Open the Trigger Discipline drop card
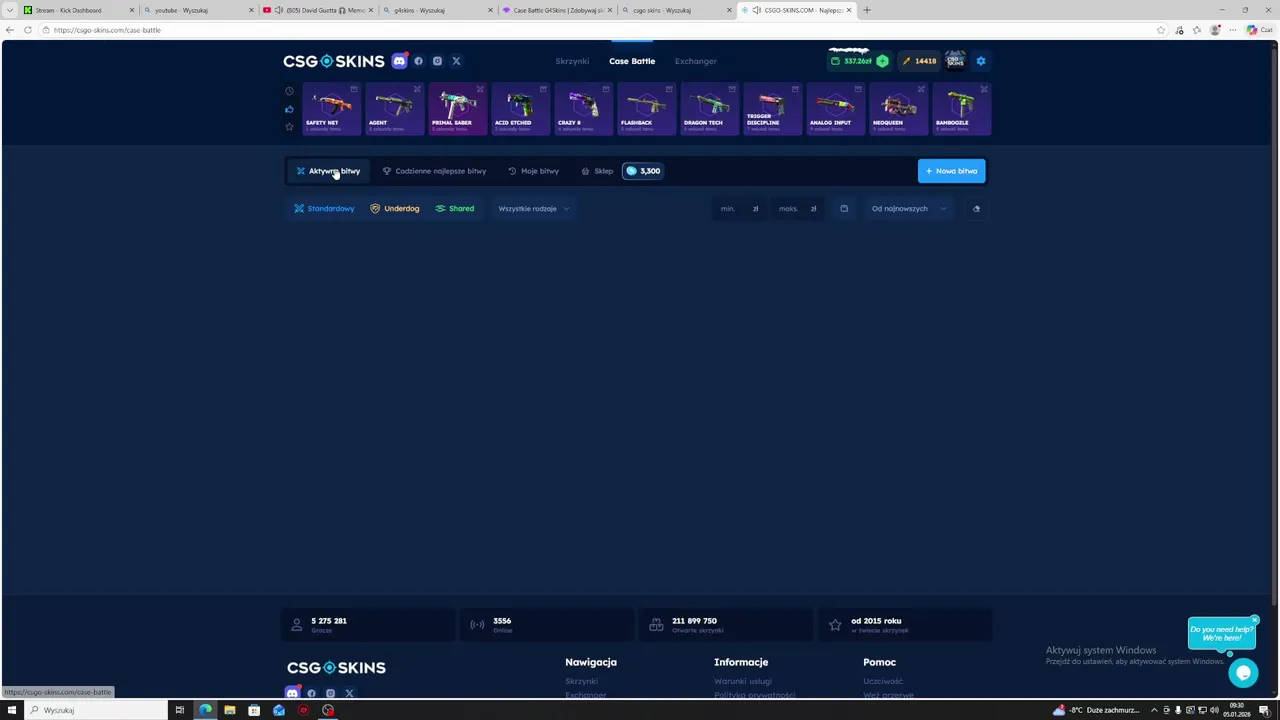The width and height of the screenshot is (1280, 720). [772, 109]
